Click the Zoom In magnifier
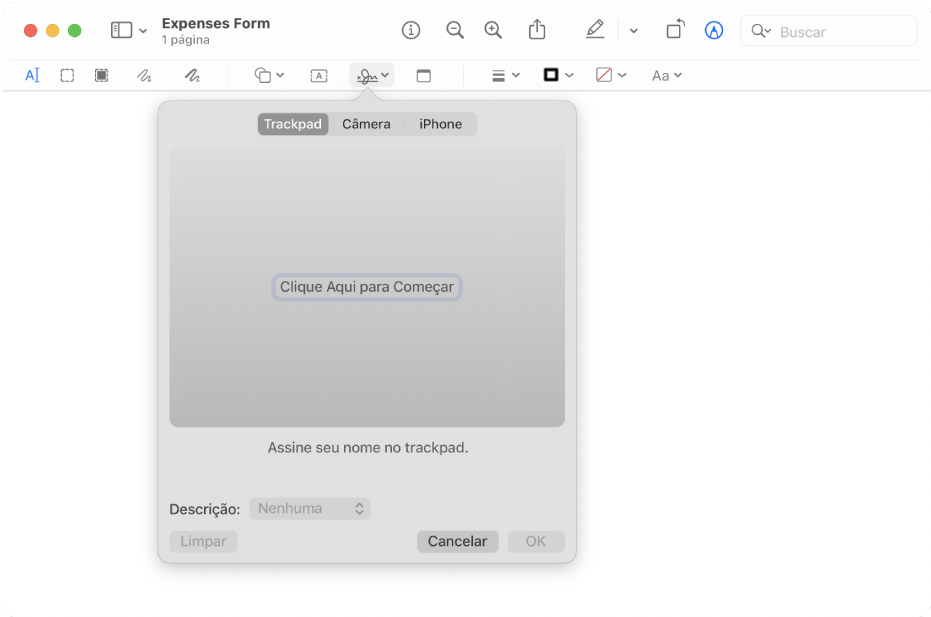Screen dimensions: 931x617 (x=493, y=30)
